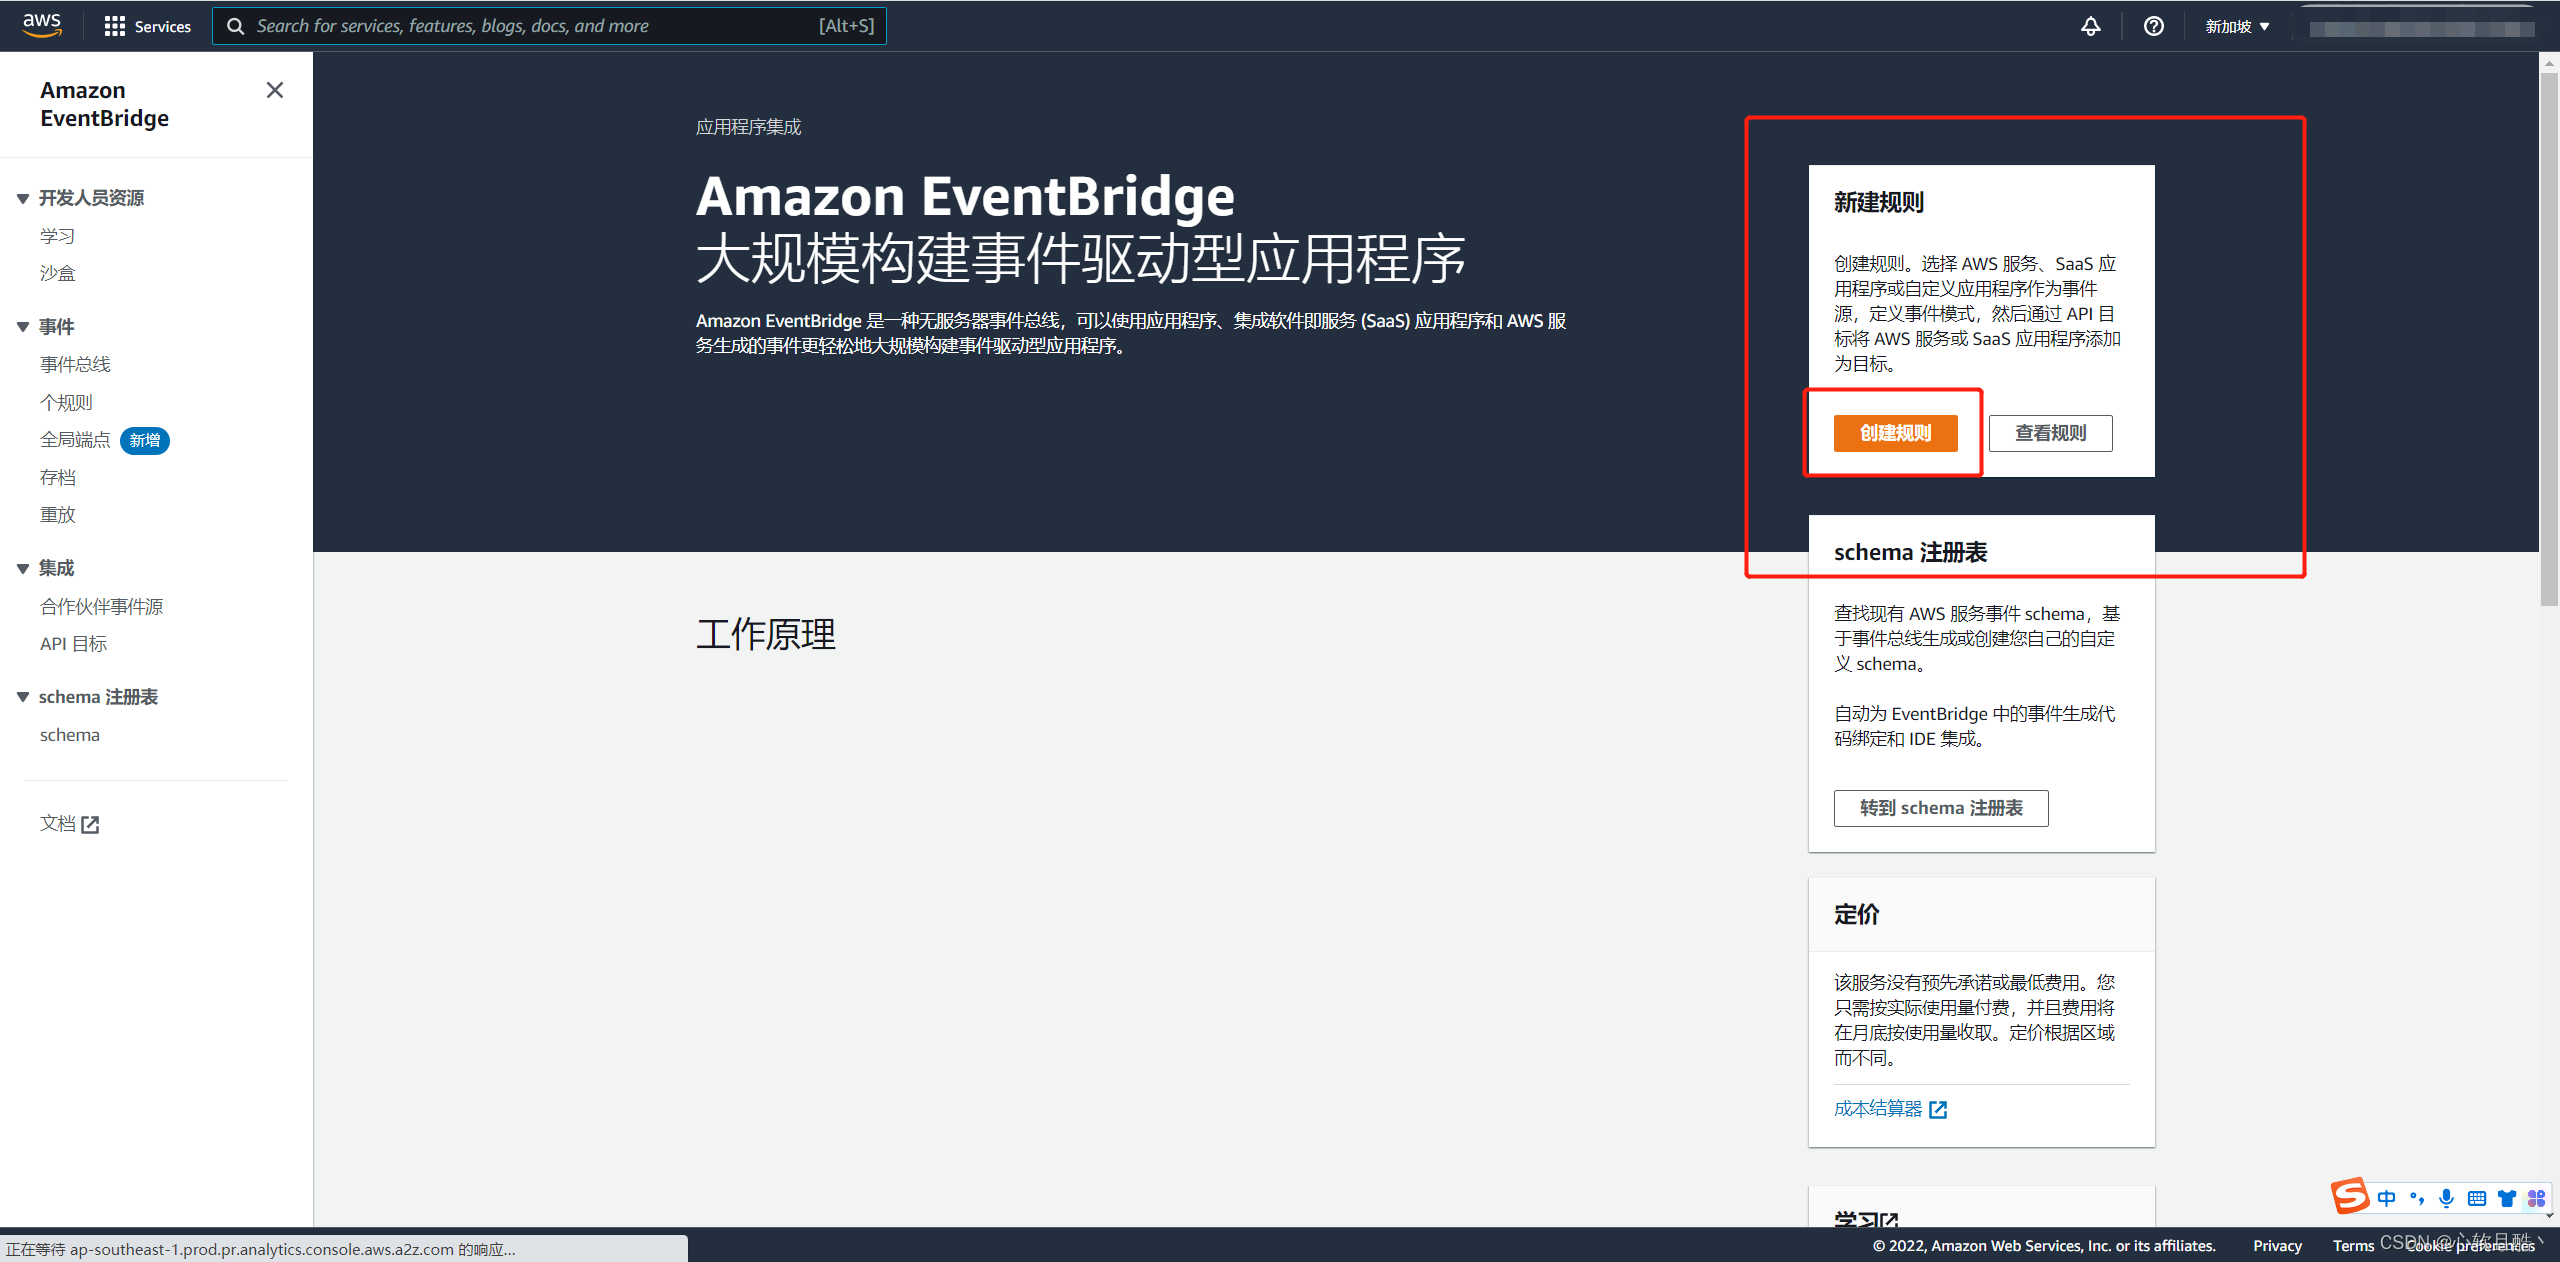
Task: Close the Amazon EventBridge sidebar panel
Action: click(x=275, y=90)
